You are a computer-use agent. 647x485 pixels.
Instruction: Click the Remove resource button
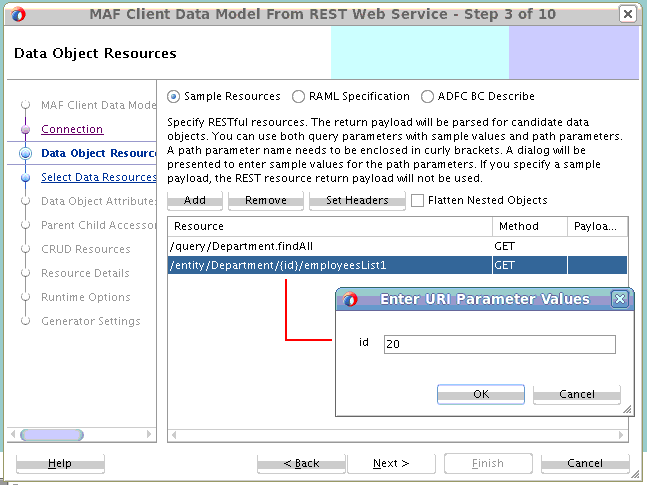click(266, 201)
